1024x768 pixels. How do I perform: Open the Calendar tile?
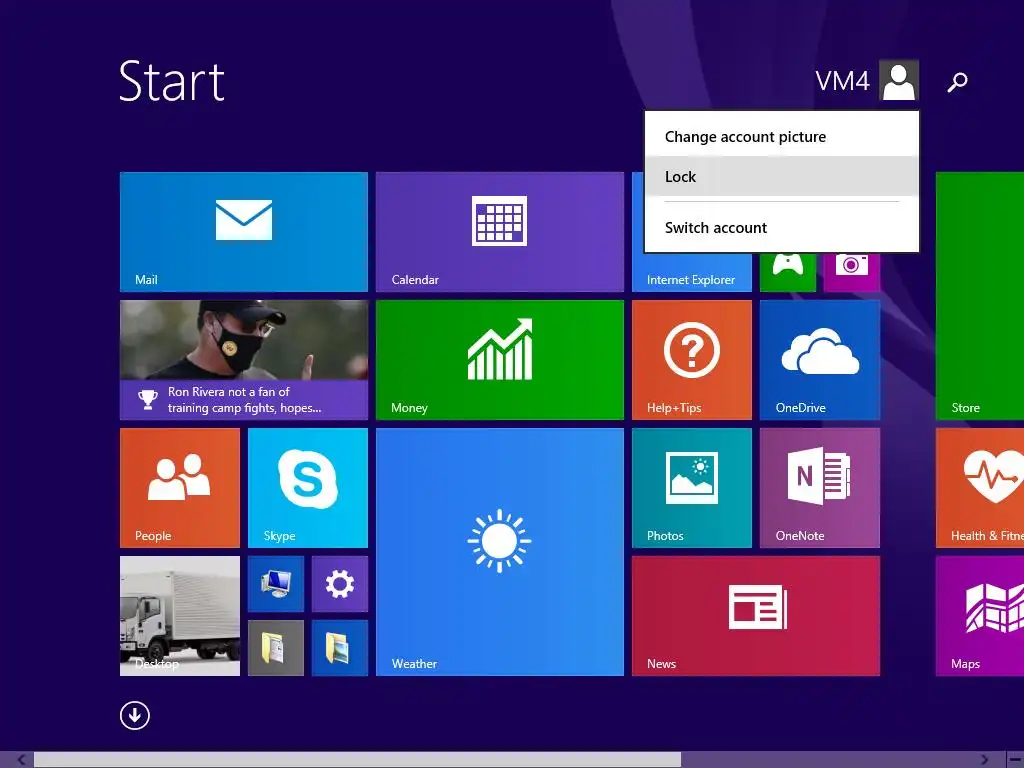pos(500,232)
